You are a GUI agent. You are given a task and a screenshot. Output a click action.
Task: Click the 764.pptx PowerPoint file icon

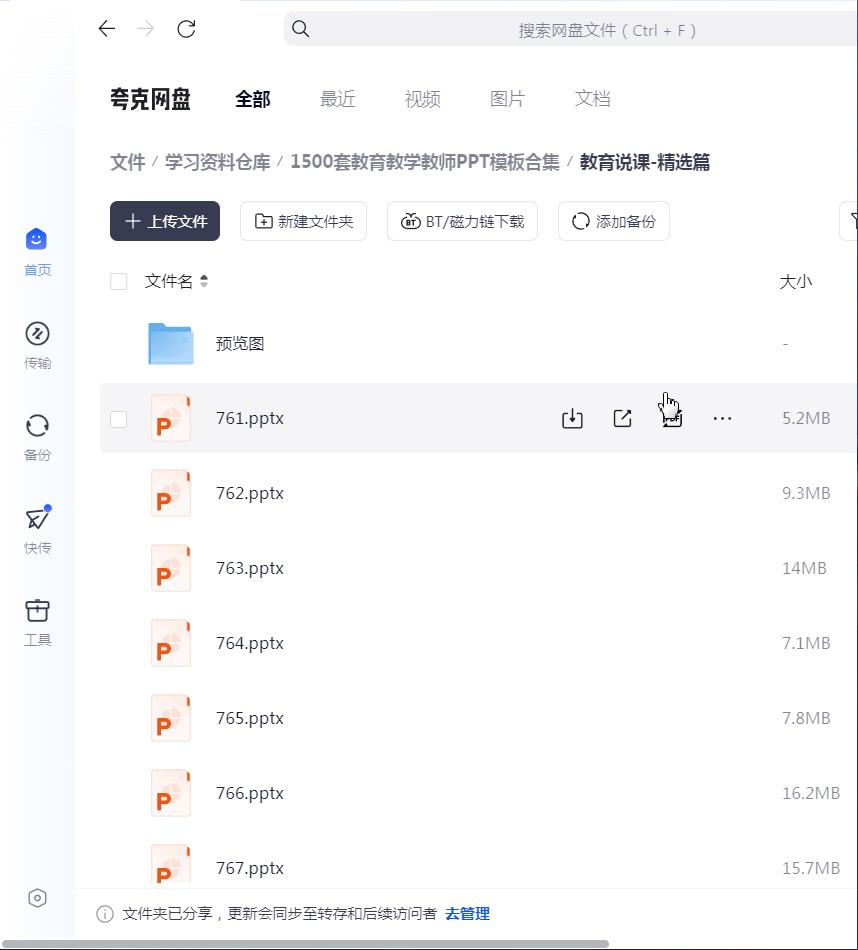[171, 643]
